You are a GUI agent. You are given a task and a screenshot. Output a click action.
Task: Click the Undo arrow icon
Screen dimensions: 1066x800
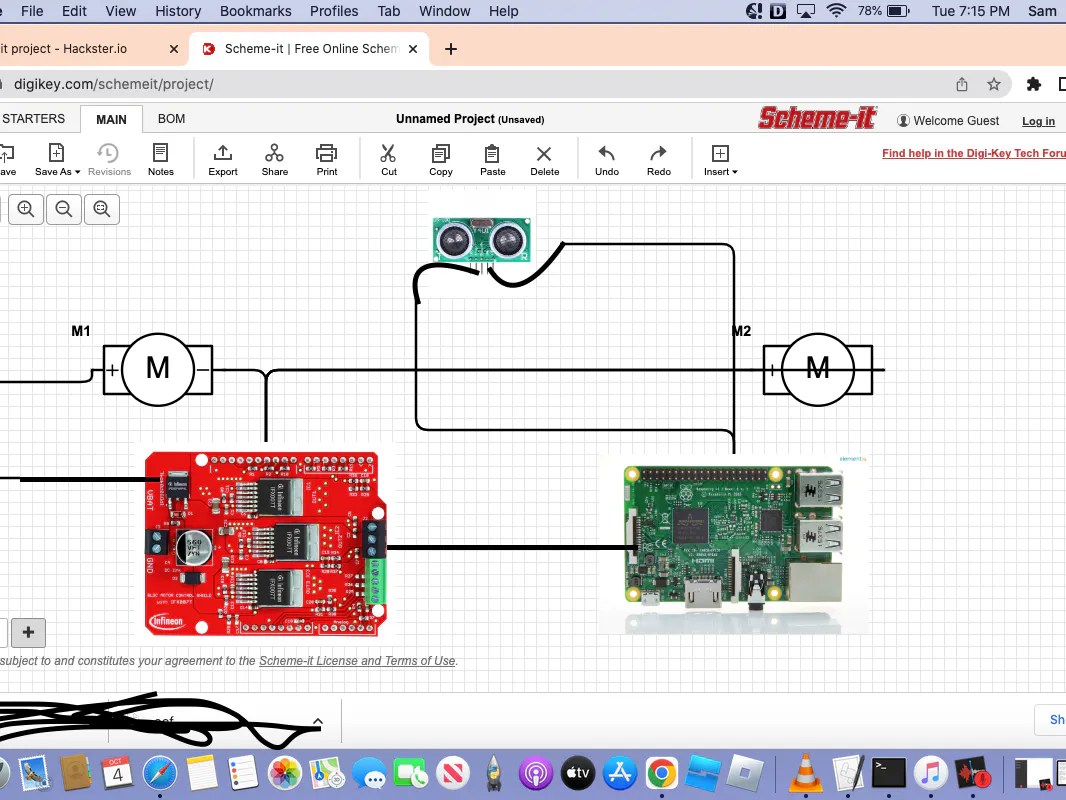(606, 158)
